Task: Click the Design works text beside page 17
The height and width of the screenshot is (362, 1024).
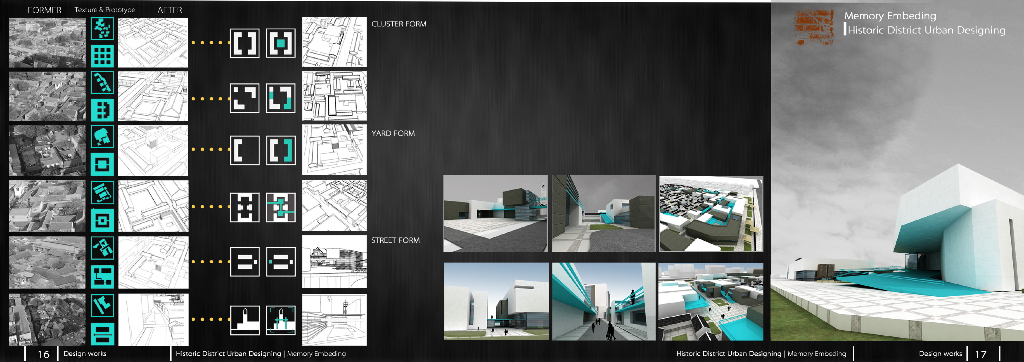Action: 940,354
